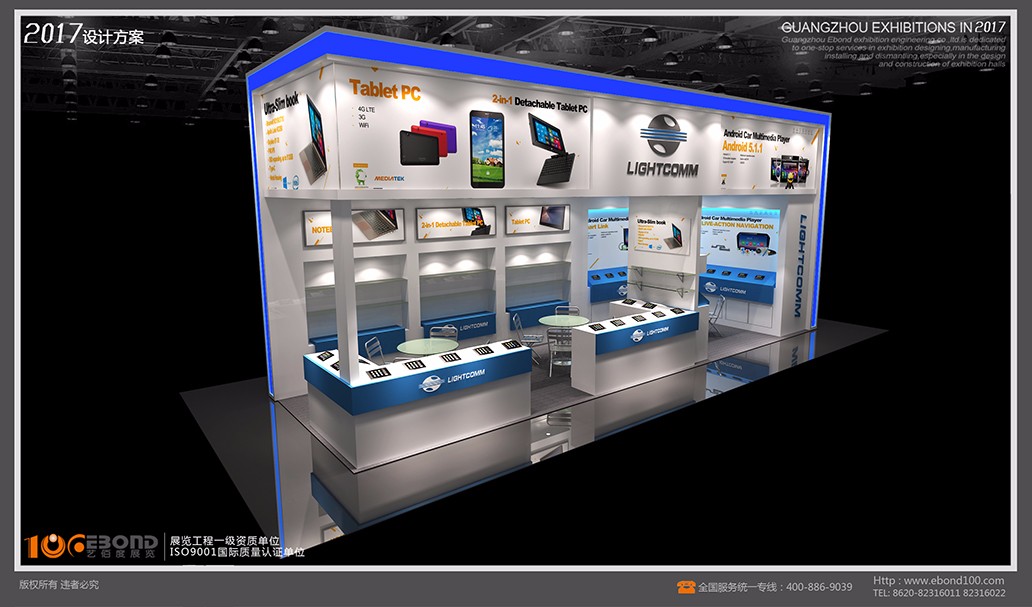The height and width of the screenshot is (607, 1032).
Task: Click the red and purple tablets image
Action: coord(428,142)
